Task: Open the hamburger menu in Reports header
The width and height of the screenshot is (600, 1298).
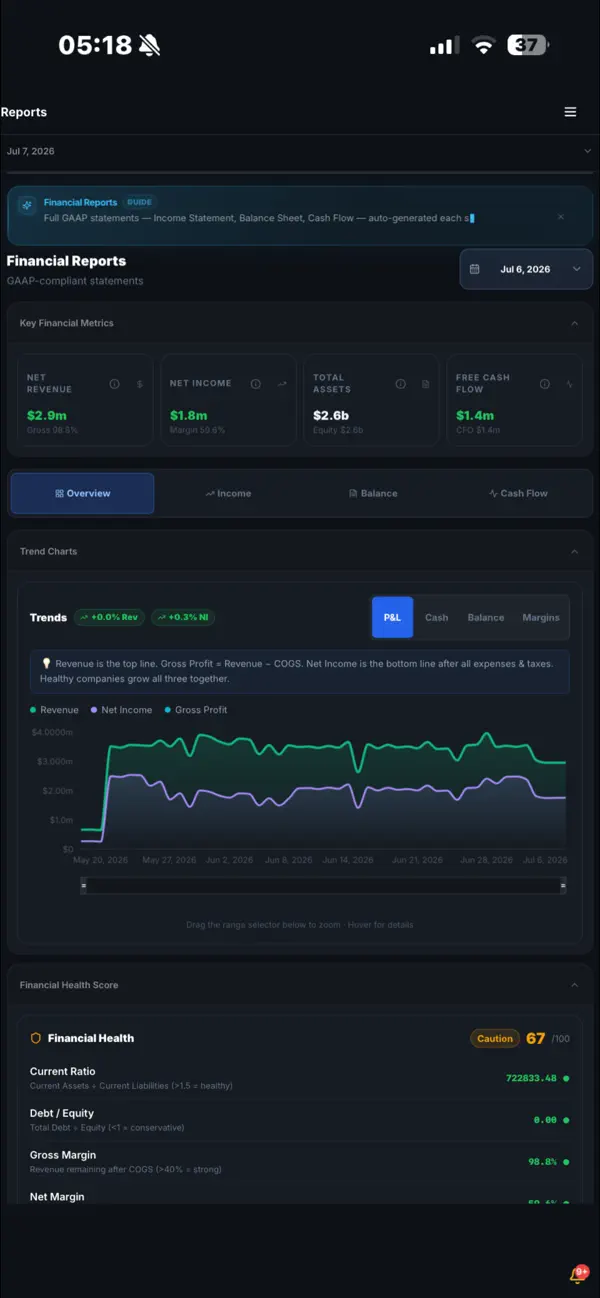Action: [570, 112]
